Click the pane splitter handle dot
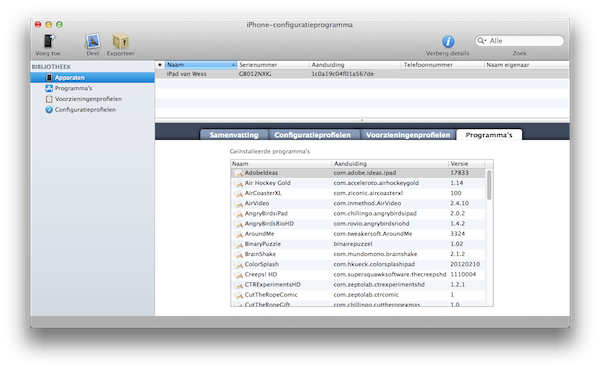 tap(362, 120)
